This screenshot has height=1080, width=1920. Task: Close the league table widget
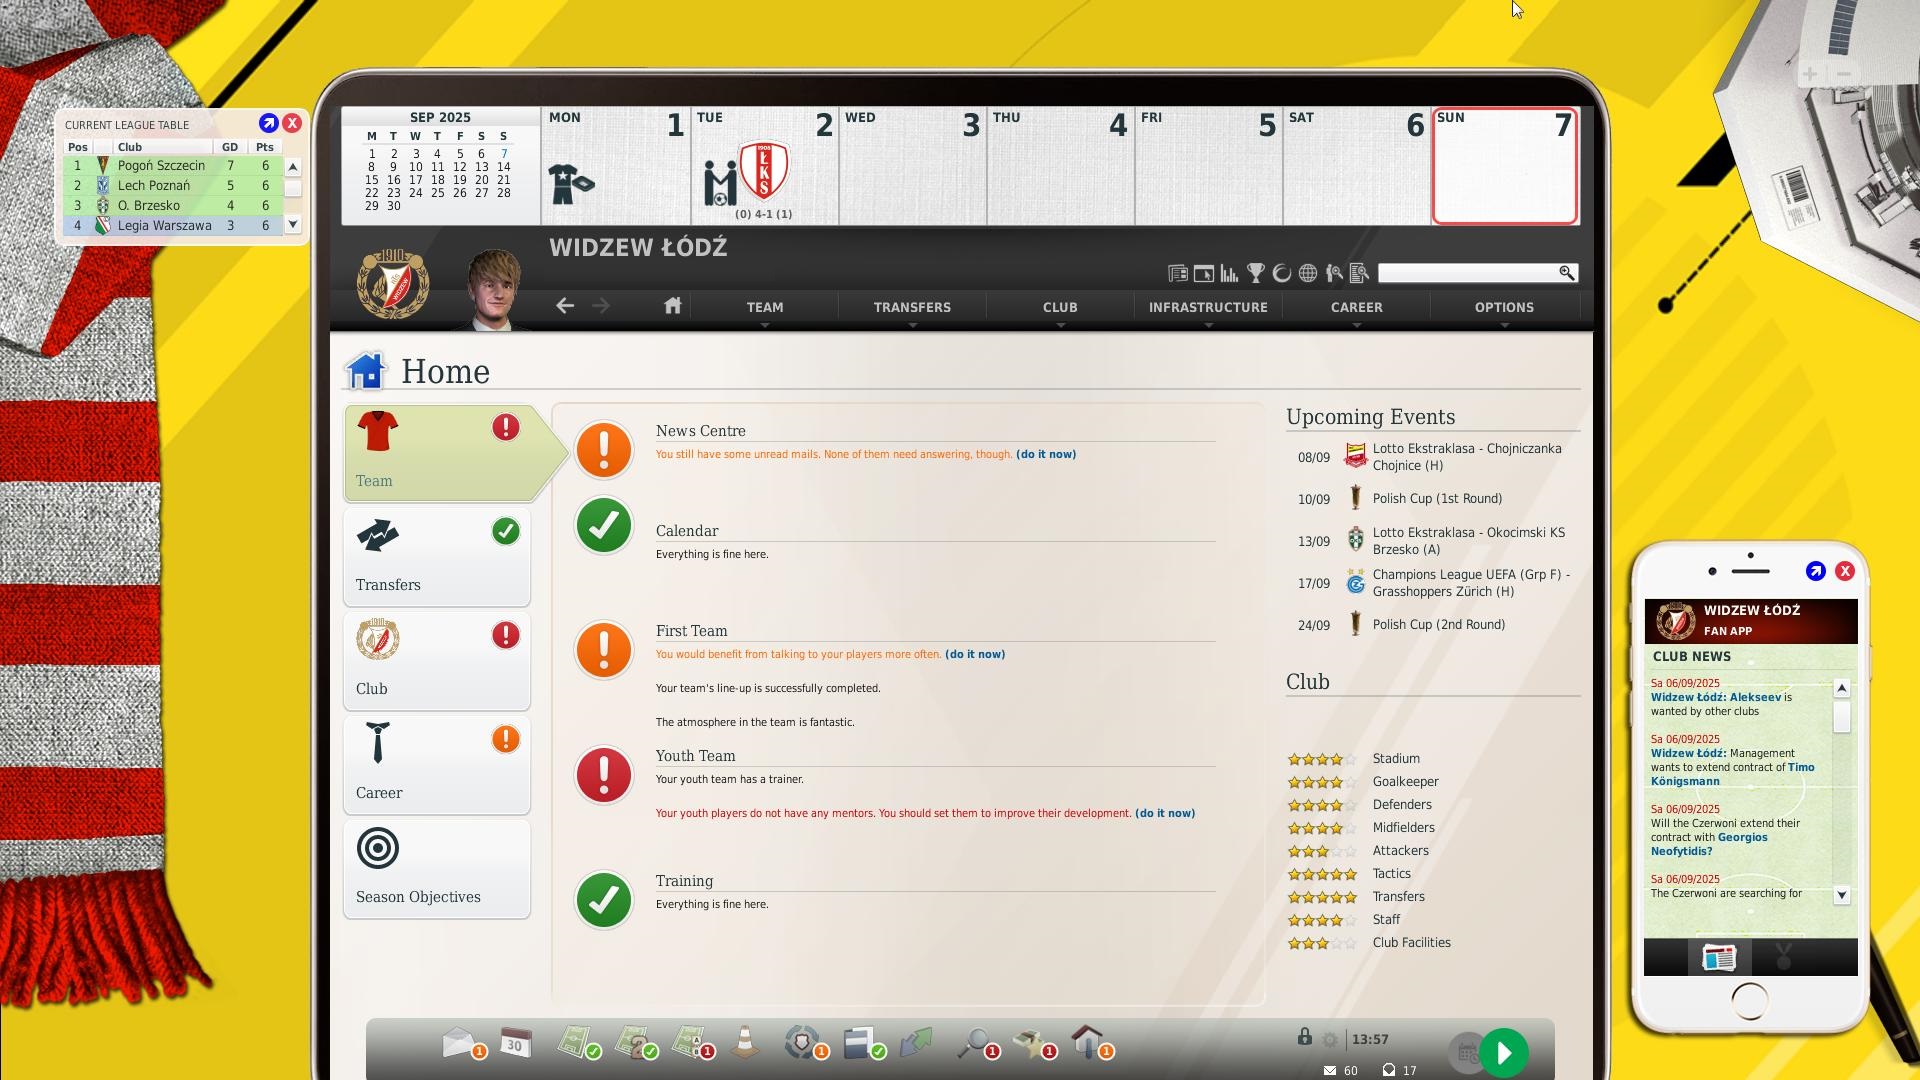click(293, 124)
